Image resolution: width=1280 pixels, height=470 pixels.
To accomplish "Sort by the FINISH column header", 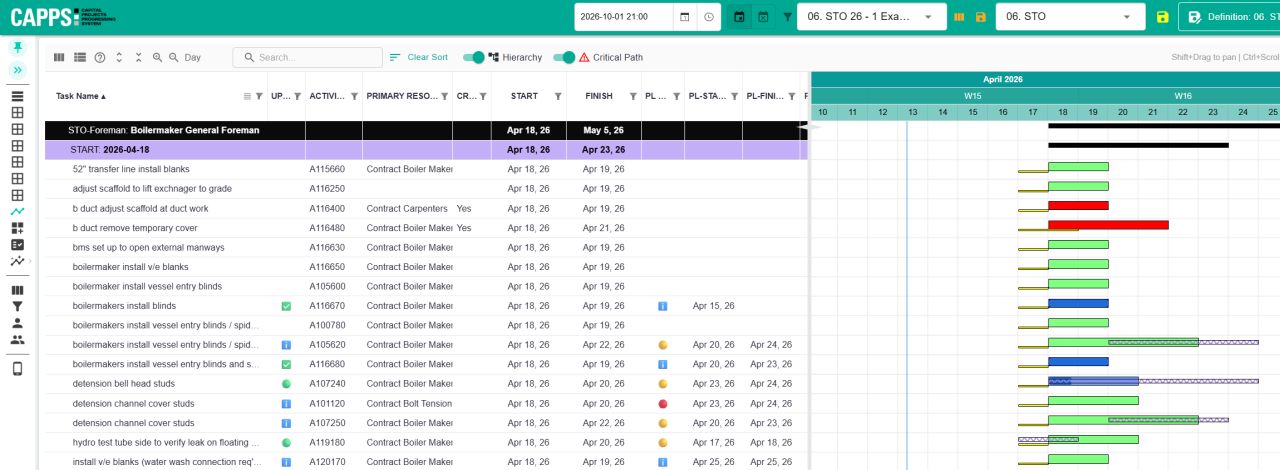I will 599,96.
